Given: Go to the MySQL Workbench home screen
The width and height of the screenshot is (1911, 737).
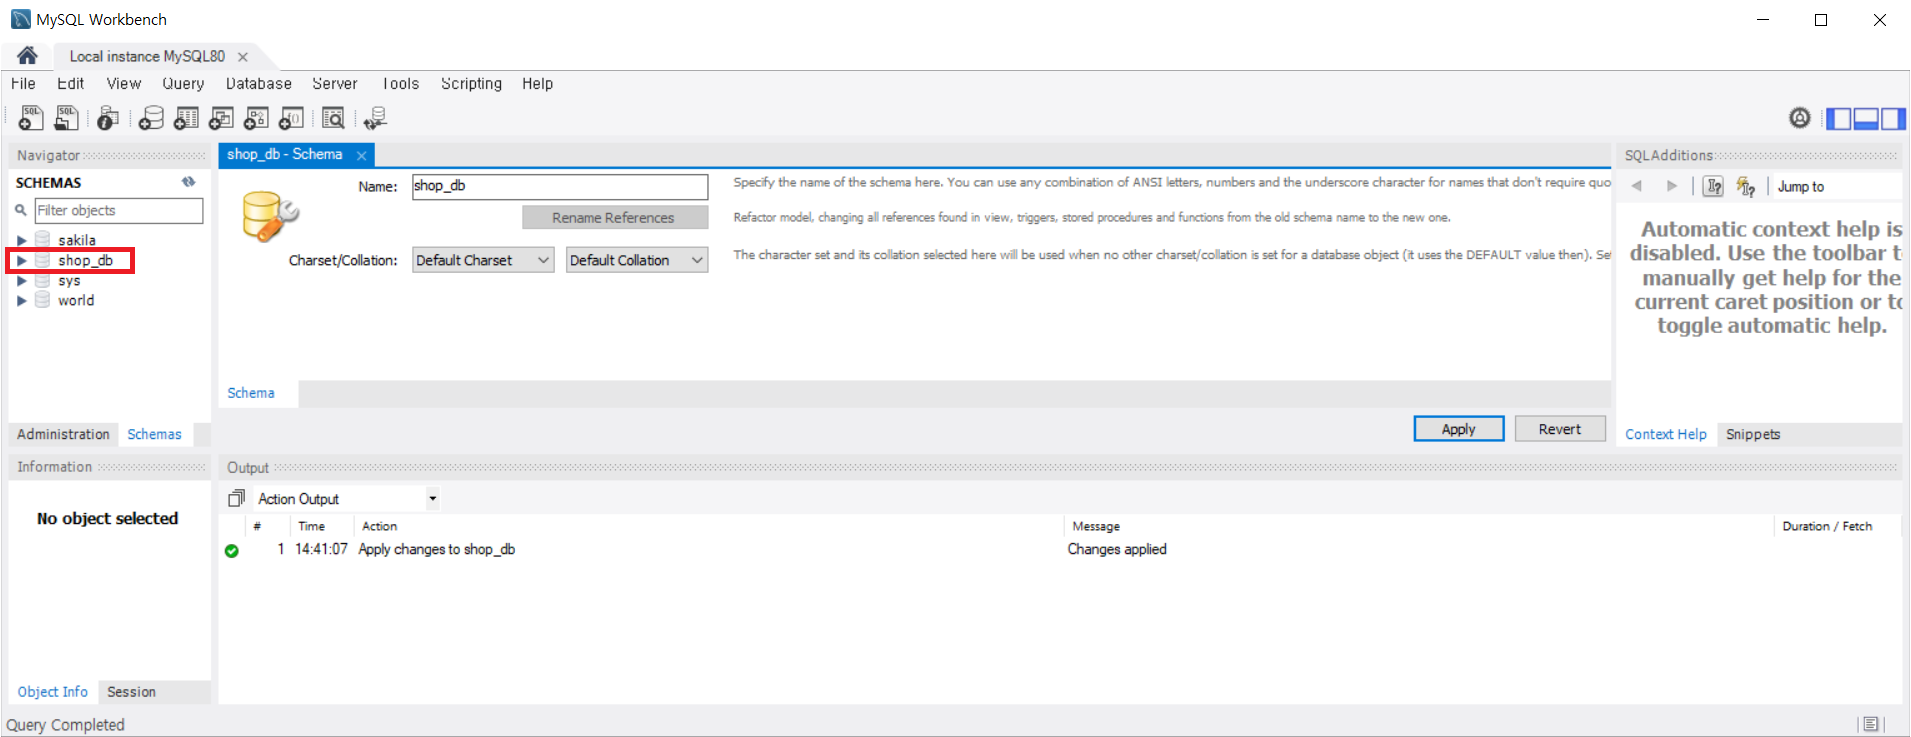Looking at the screenshot, I should 27,55.
